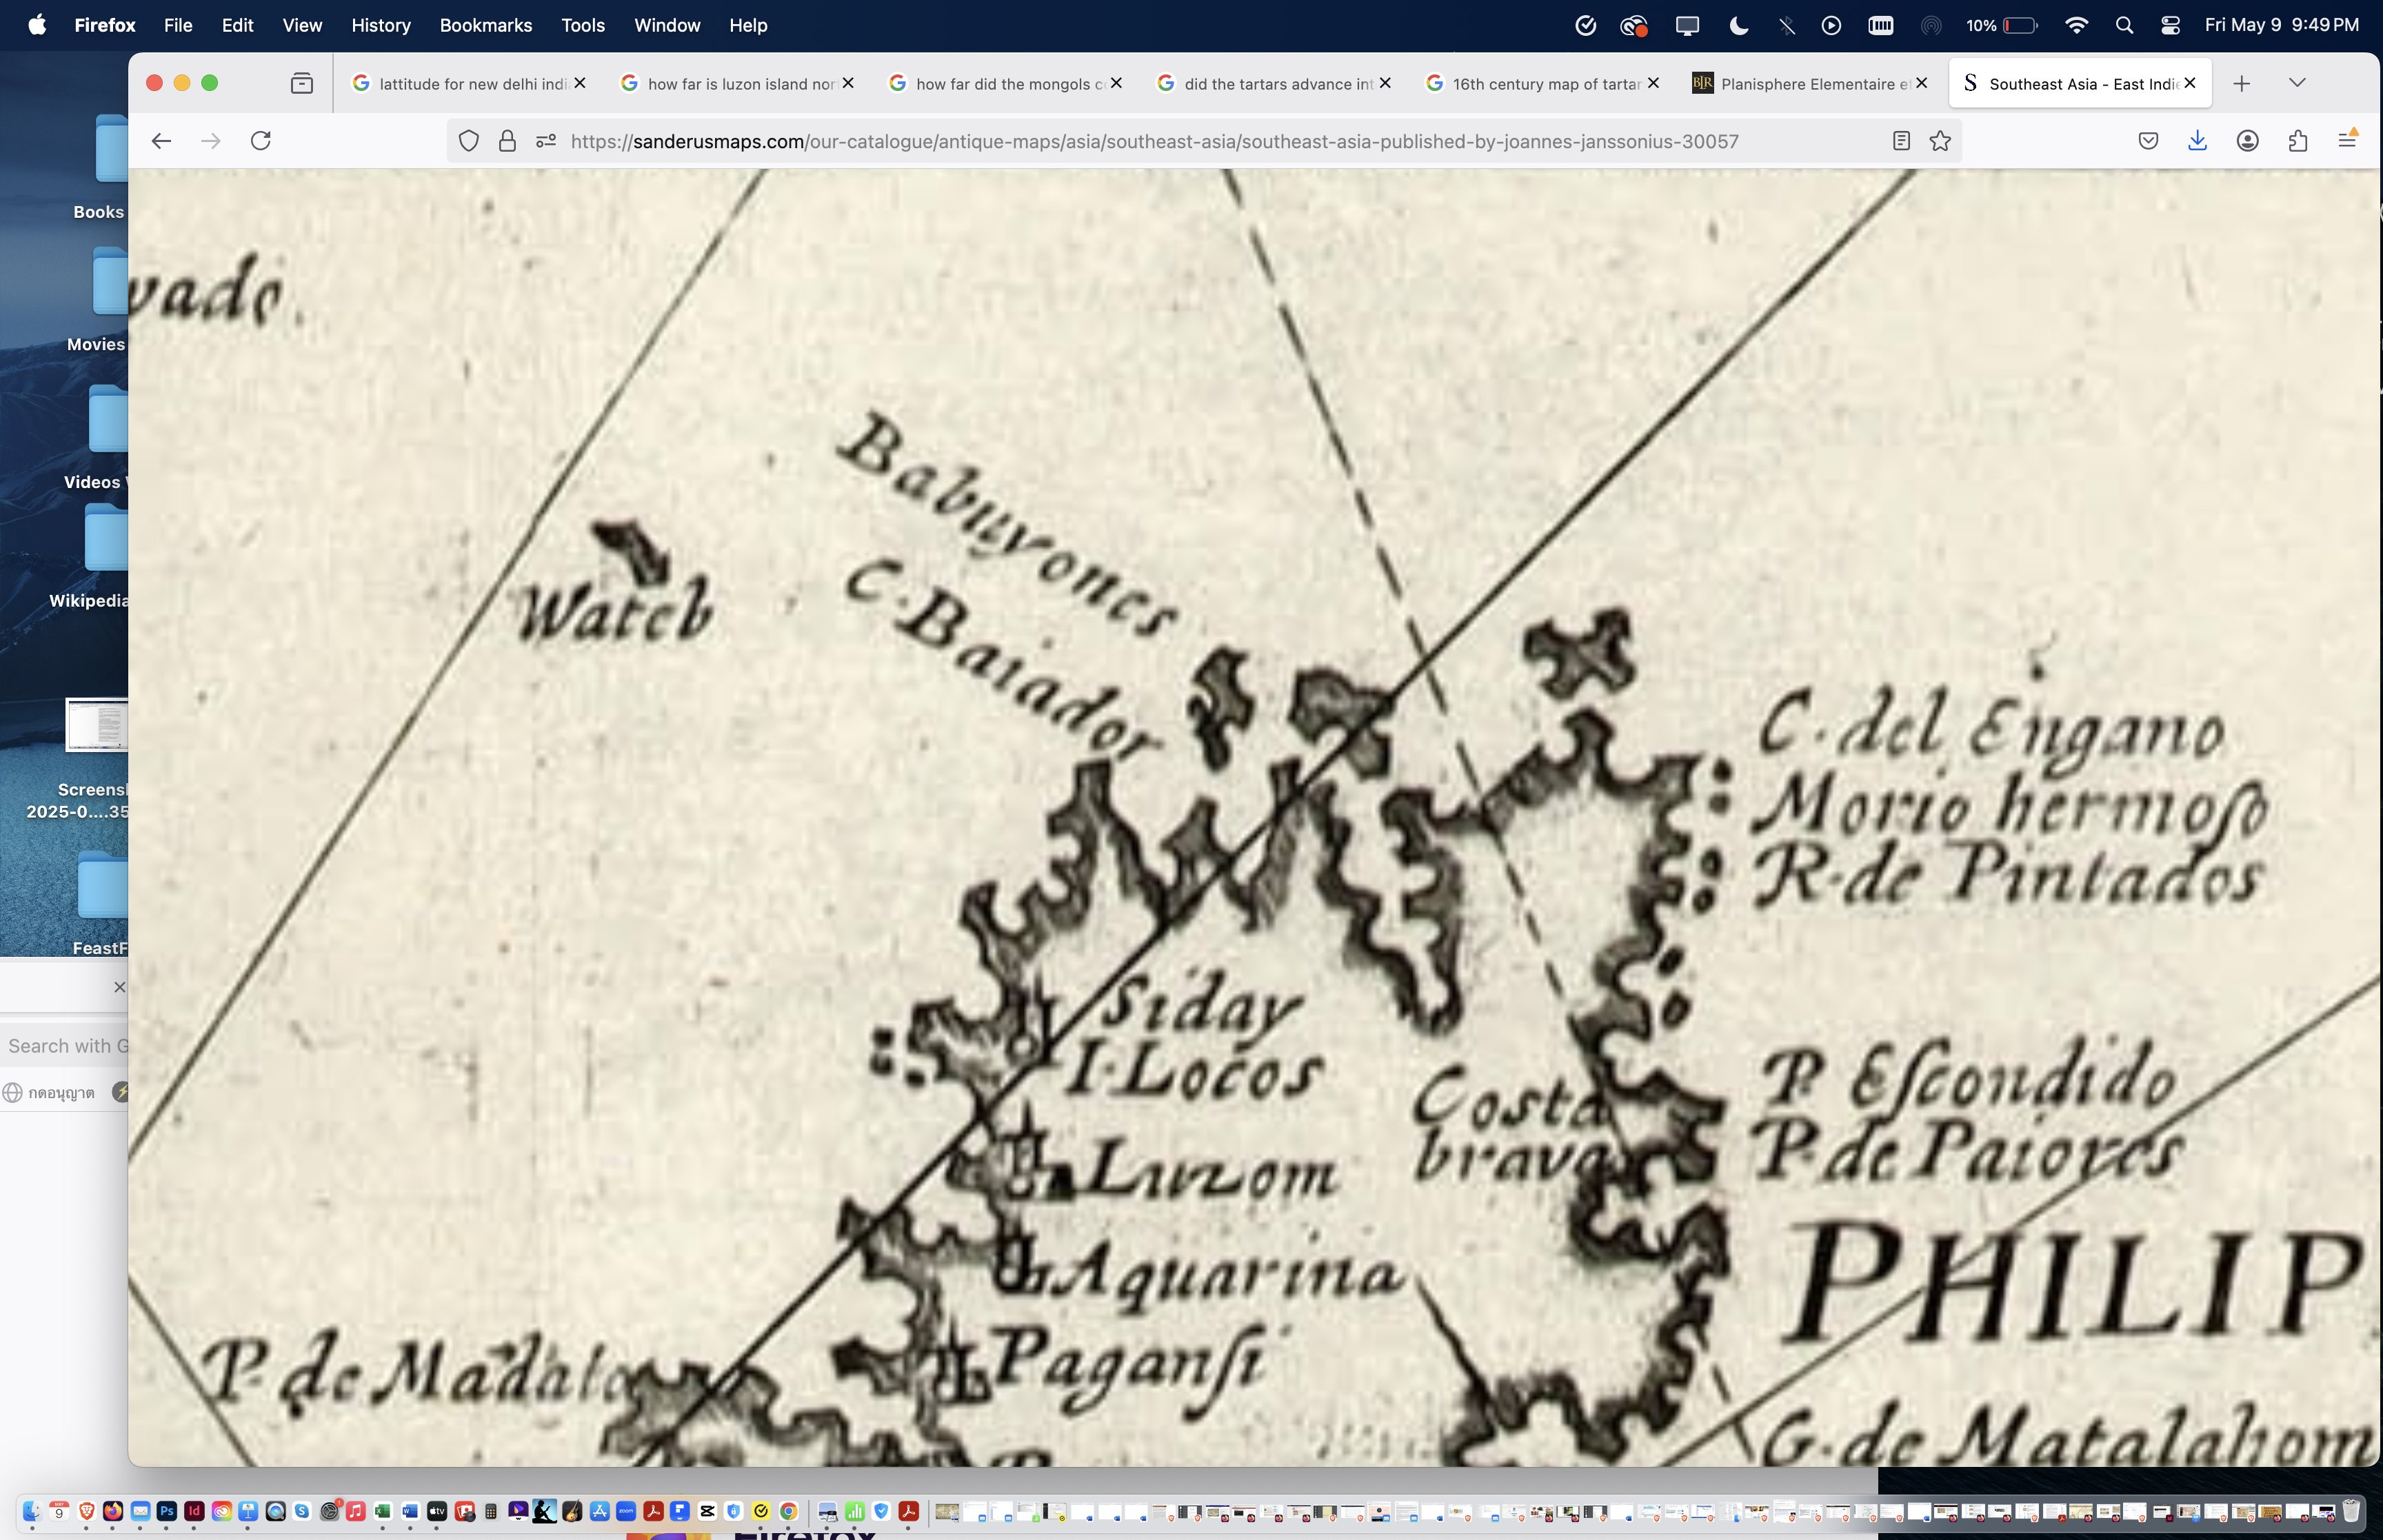Screen dimensions: 2383x1540
Task: Open Spotlight search magnifier
Action: (x=2124, y=26)
